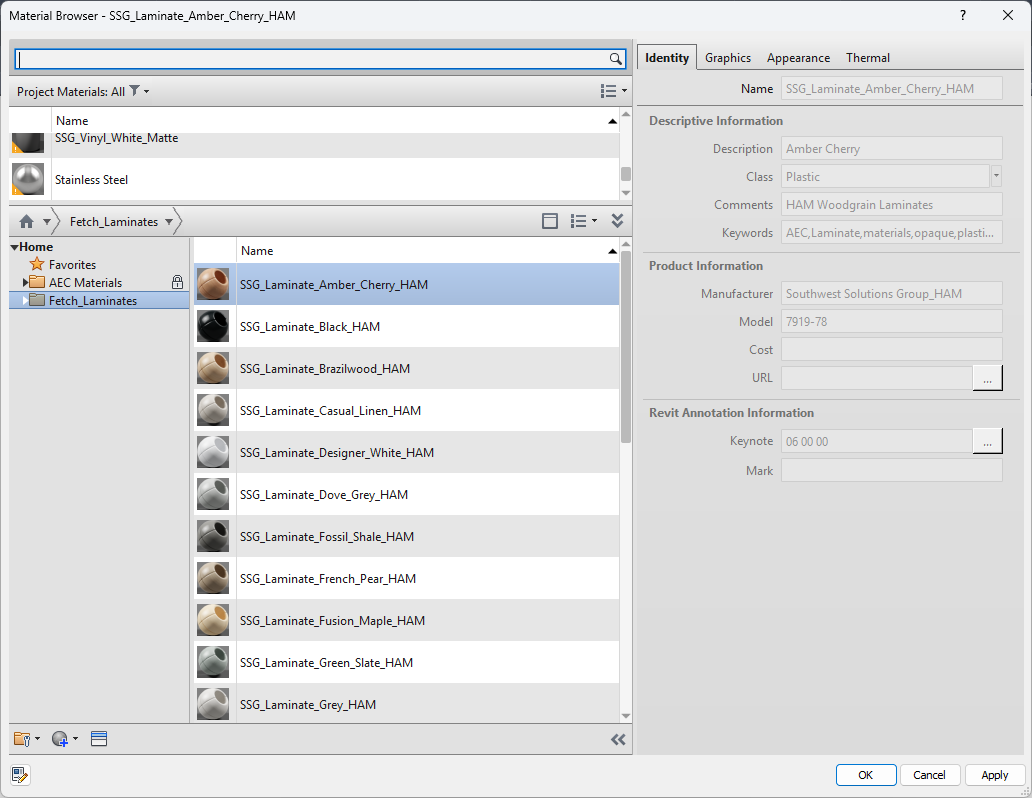
Task: Toggle the material editor icon at bottom left
Action: 20,775
